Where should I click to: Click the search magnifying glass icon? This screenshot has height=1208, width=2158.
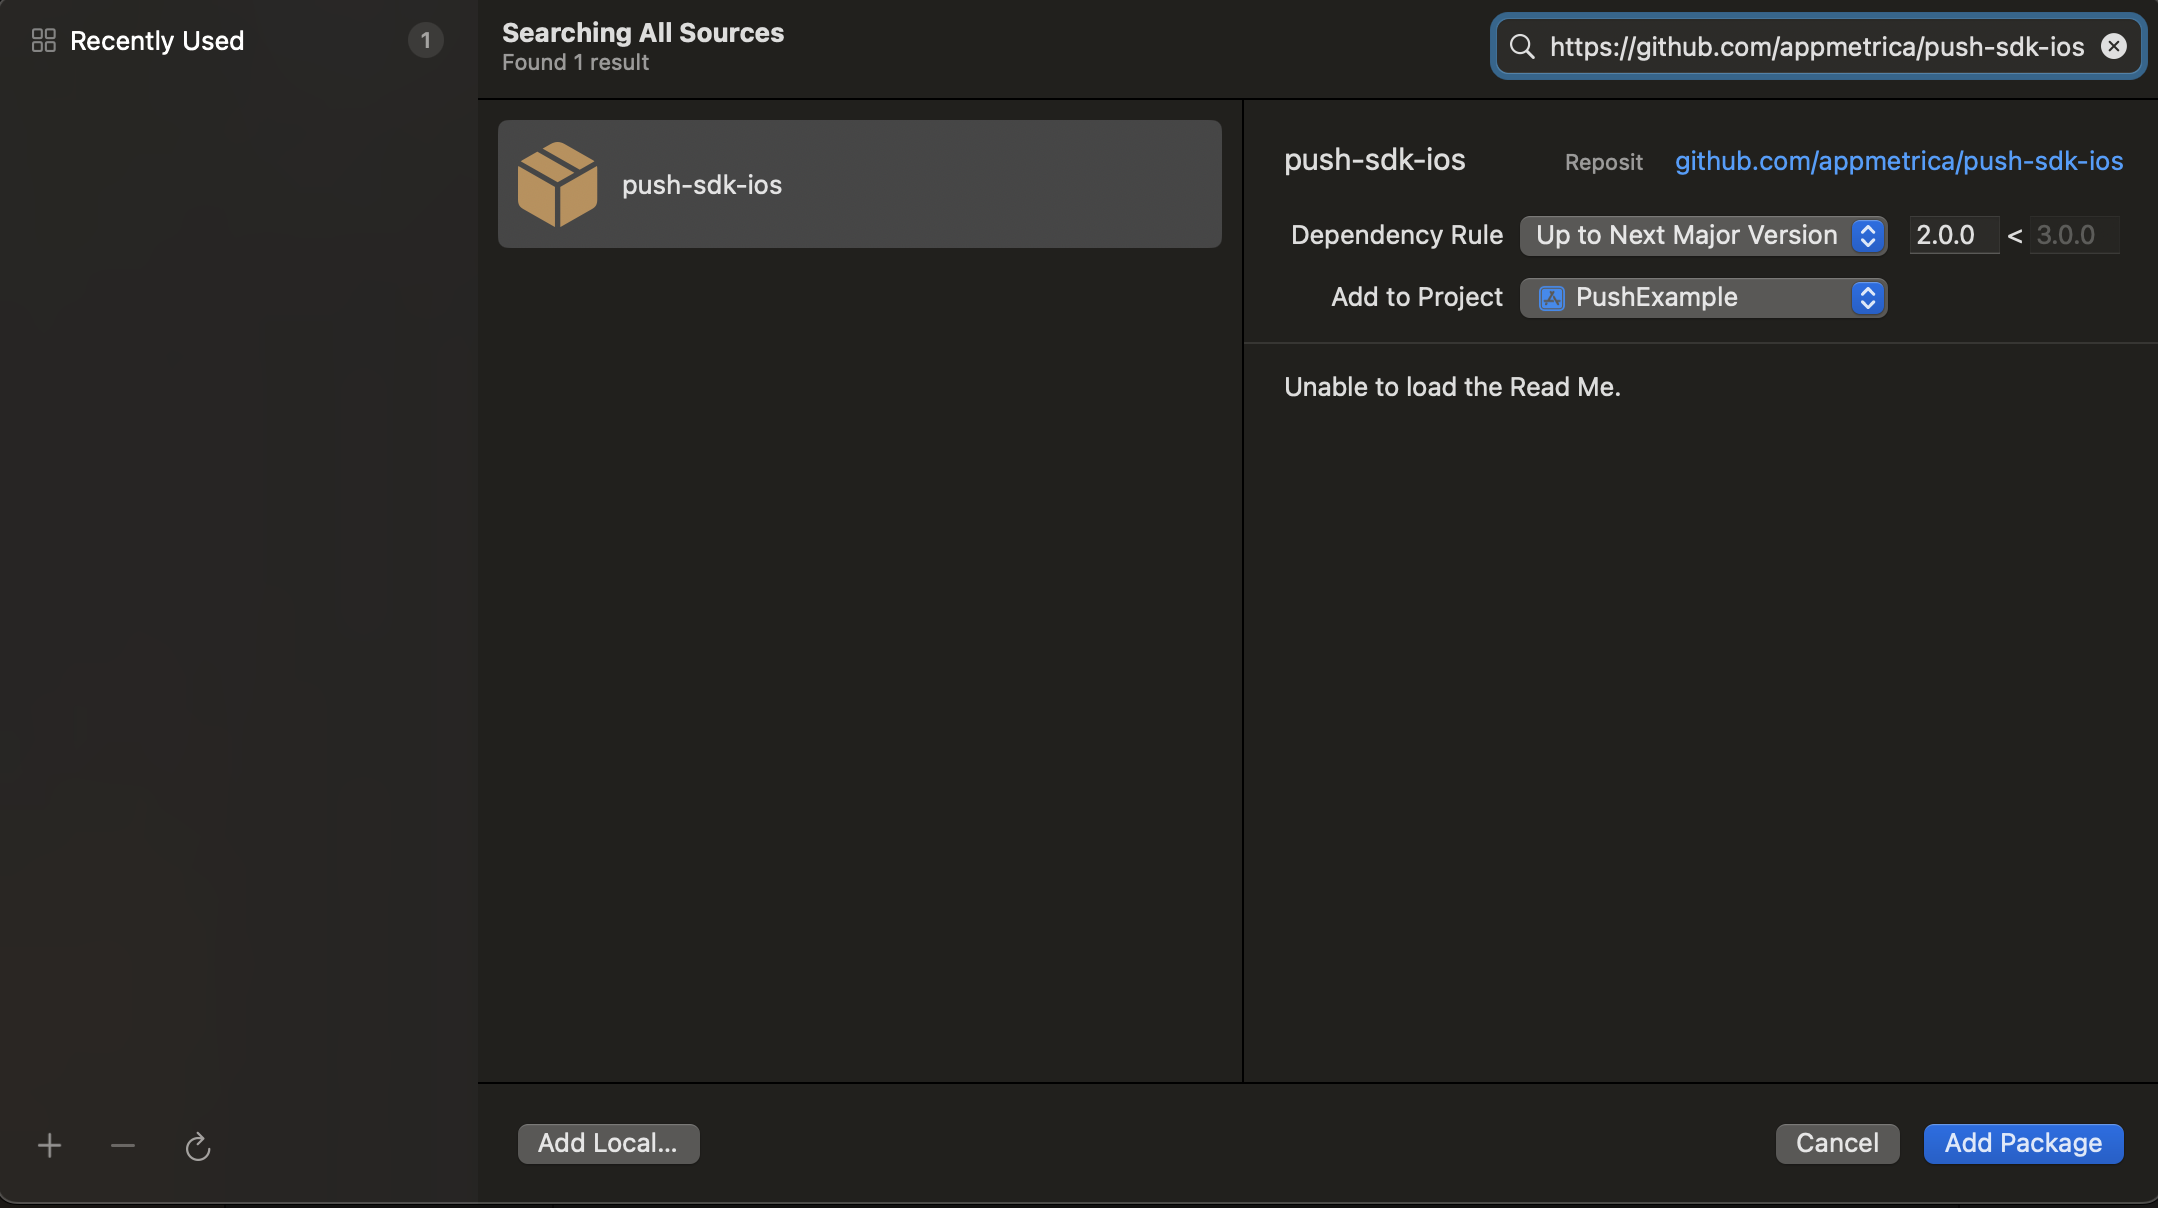coord(1522,47)
